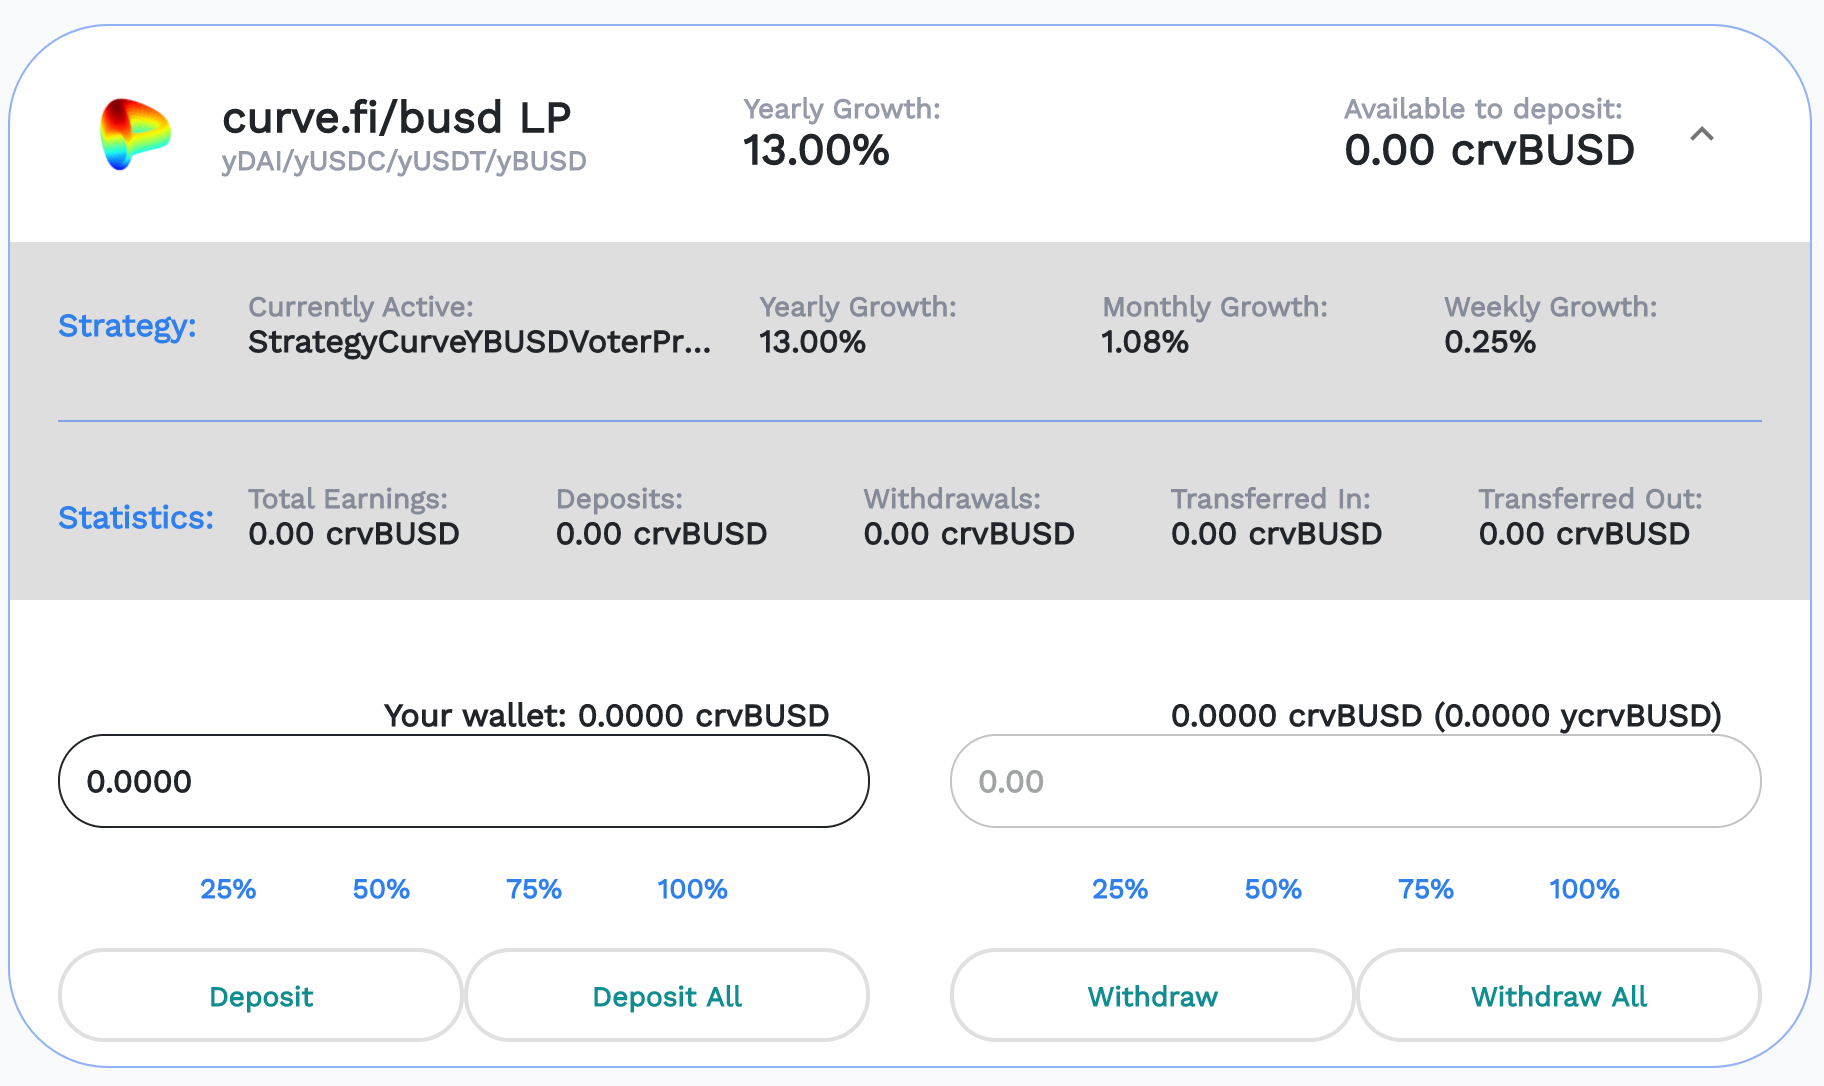Select 25% under withdraw field
This screenshot has width=1824, height=1086.
pos(1120,889)
